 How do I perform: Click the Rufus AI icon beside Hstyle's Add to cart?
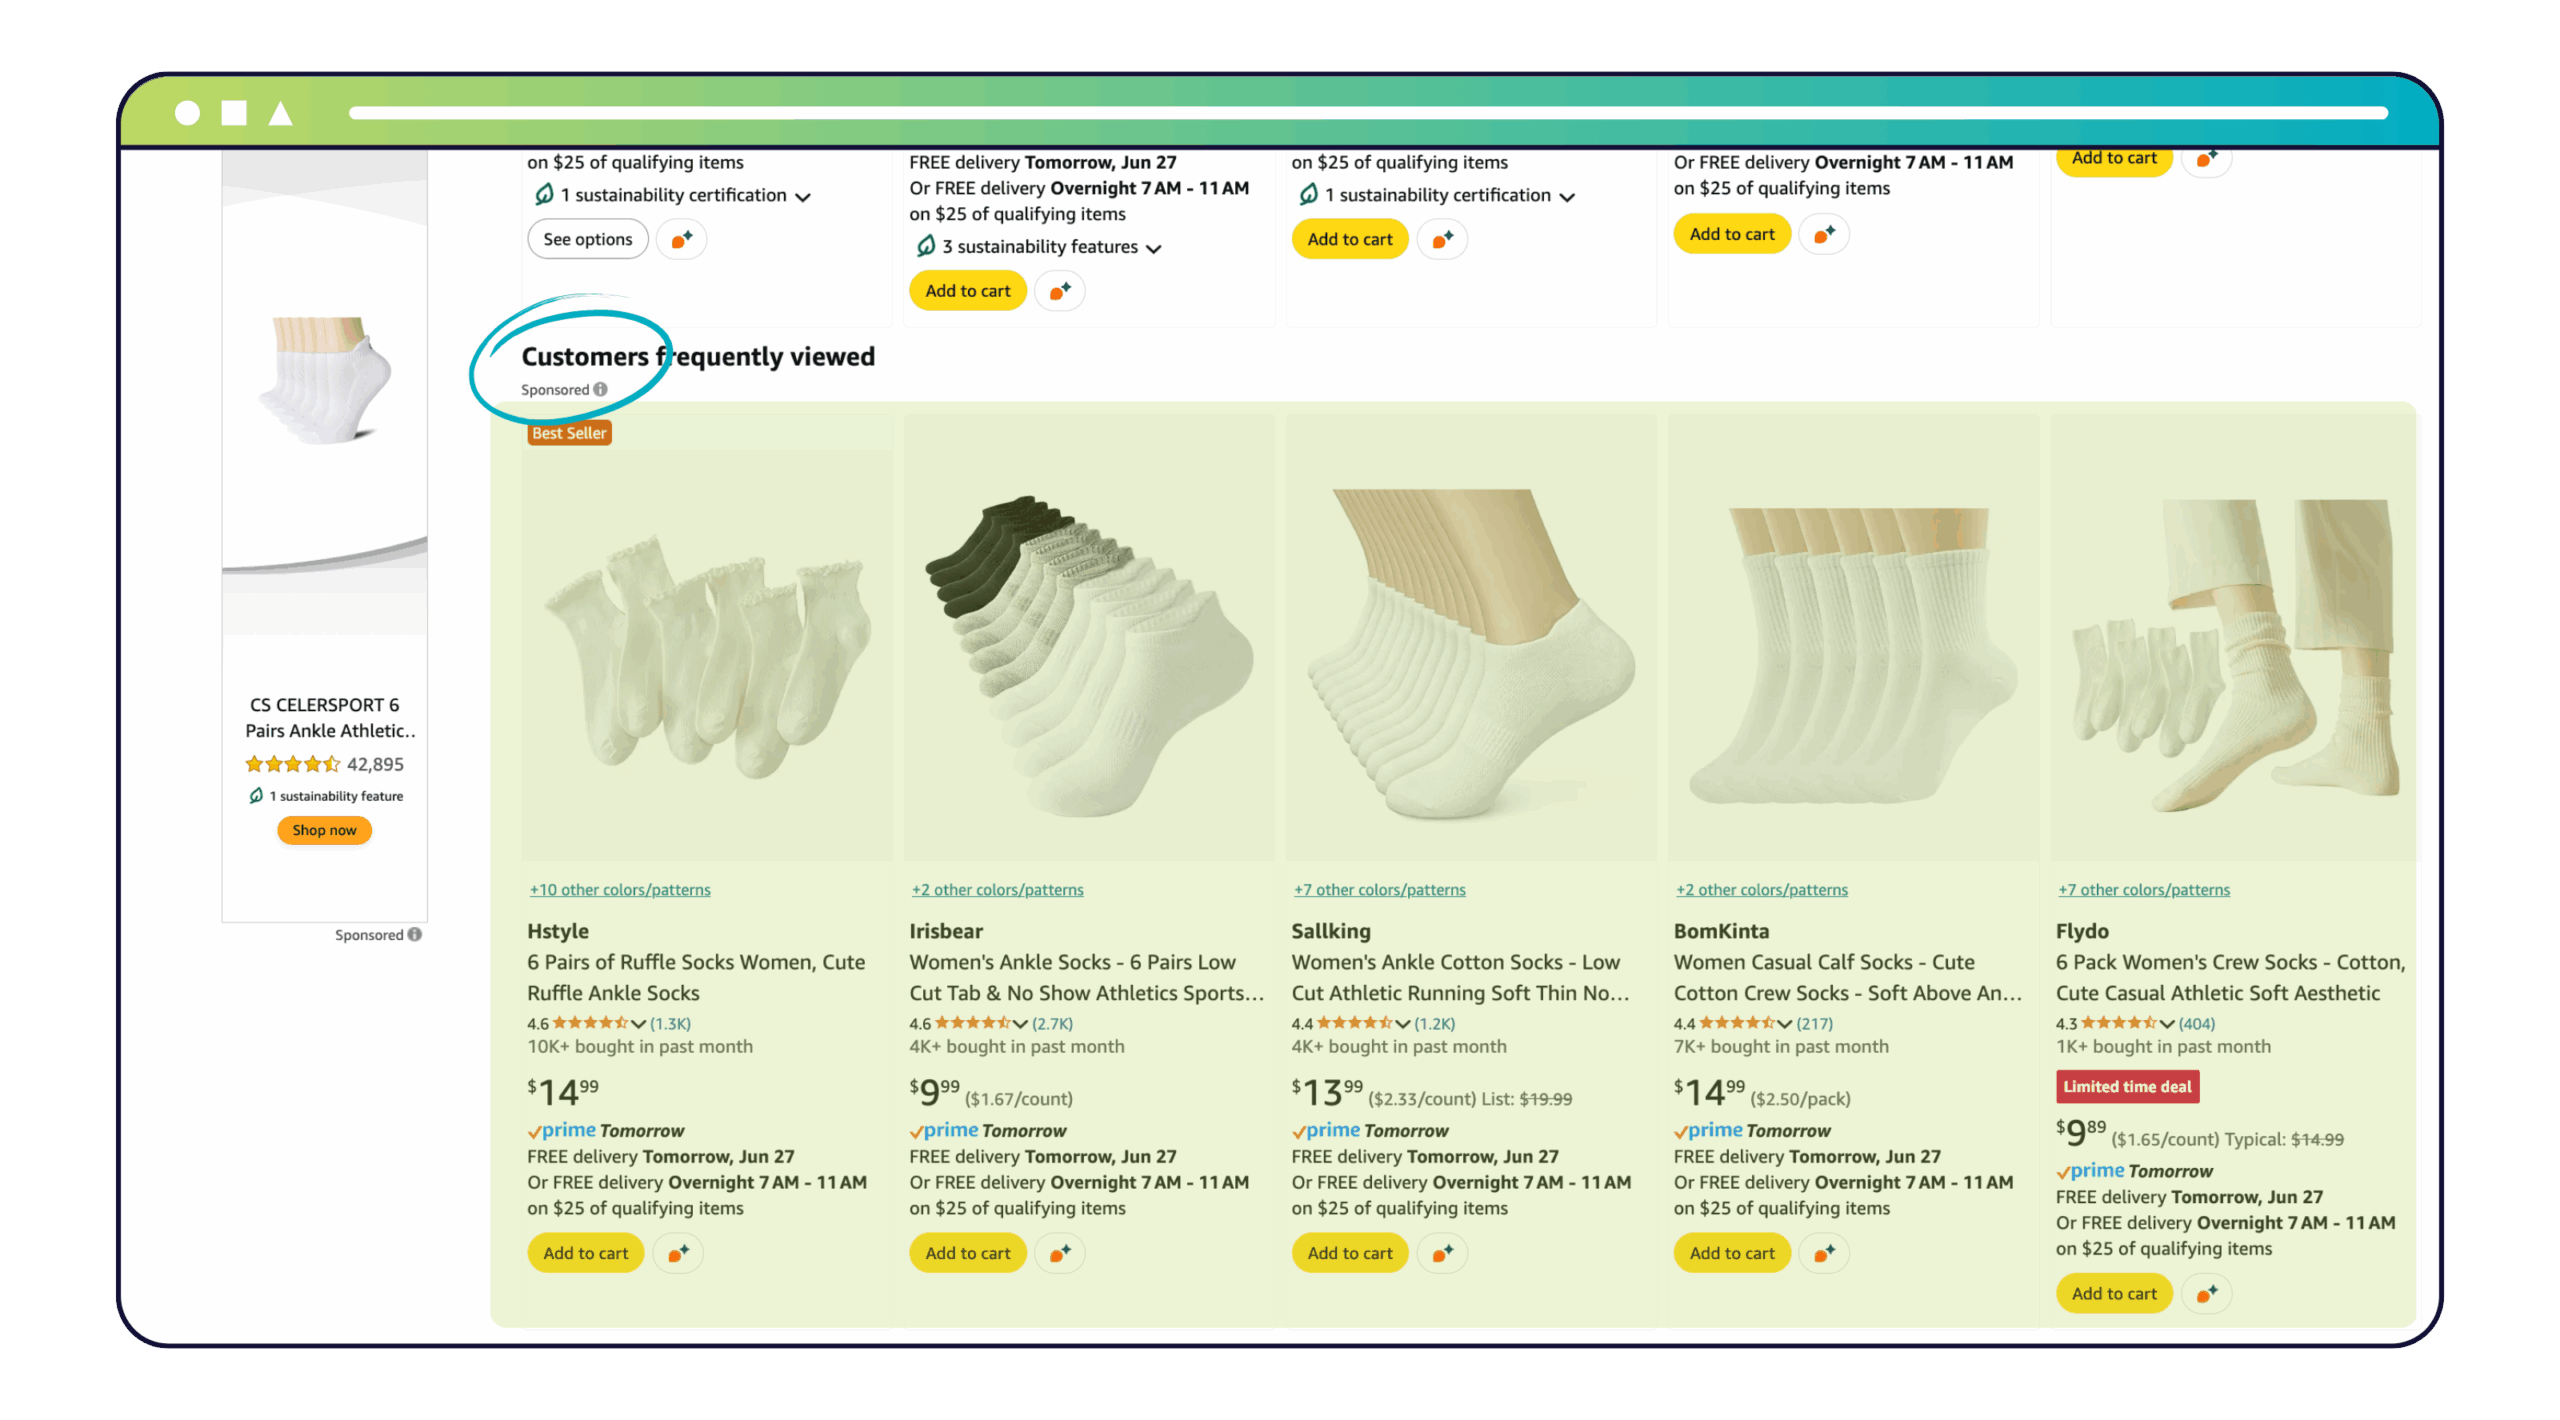pyautogui.click(x=678, y=1253)
